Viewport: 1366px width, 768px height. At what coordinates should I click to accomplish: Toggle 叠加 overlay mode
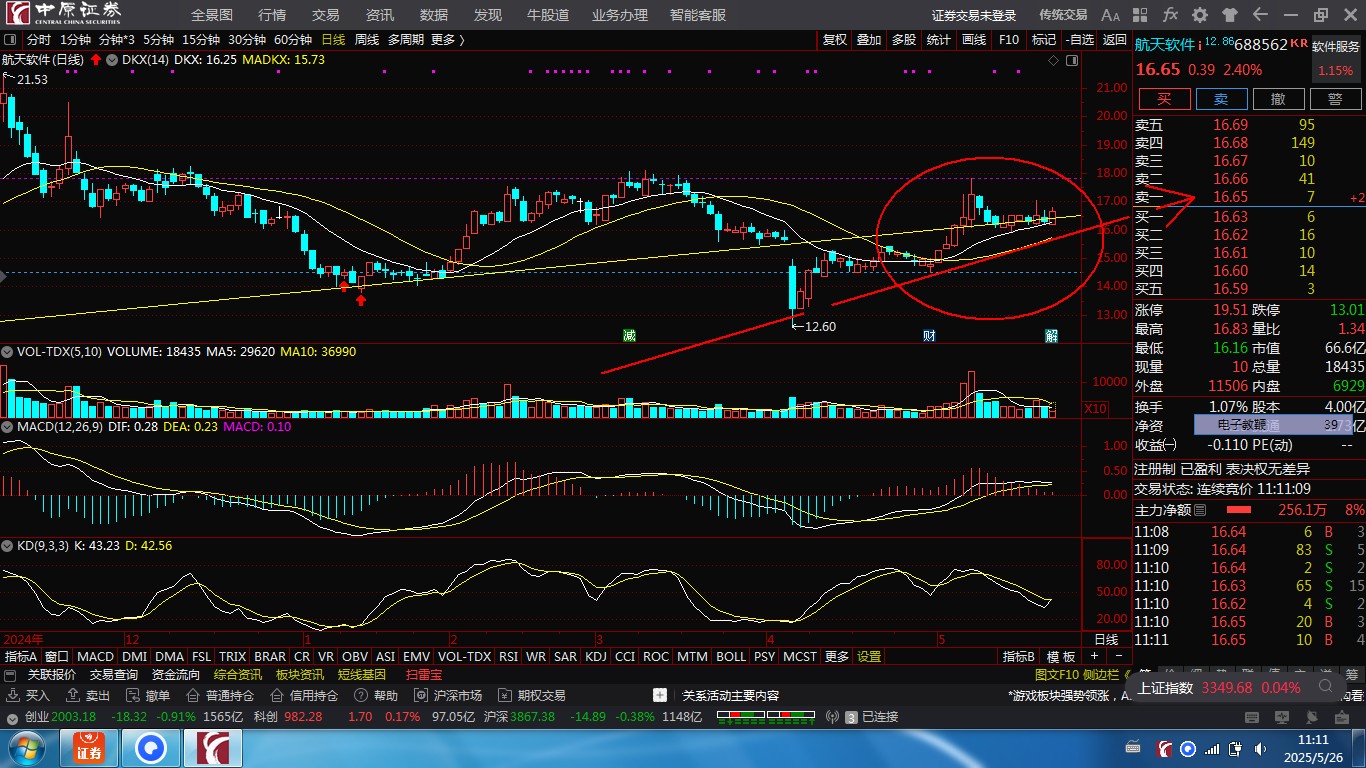click(x=869, y=40)
